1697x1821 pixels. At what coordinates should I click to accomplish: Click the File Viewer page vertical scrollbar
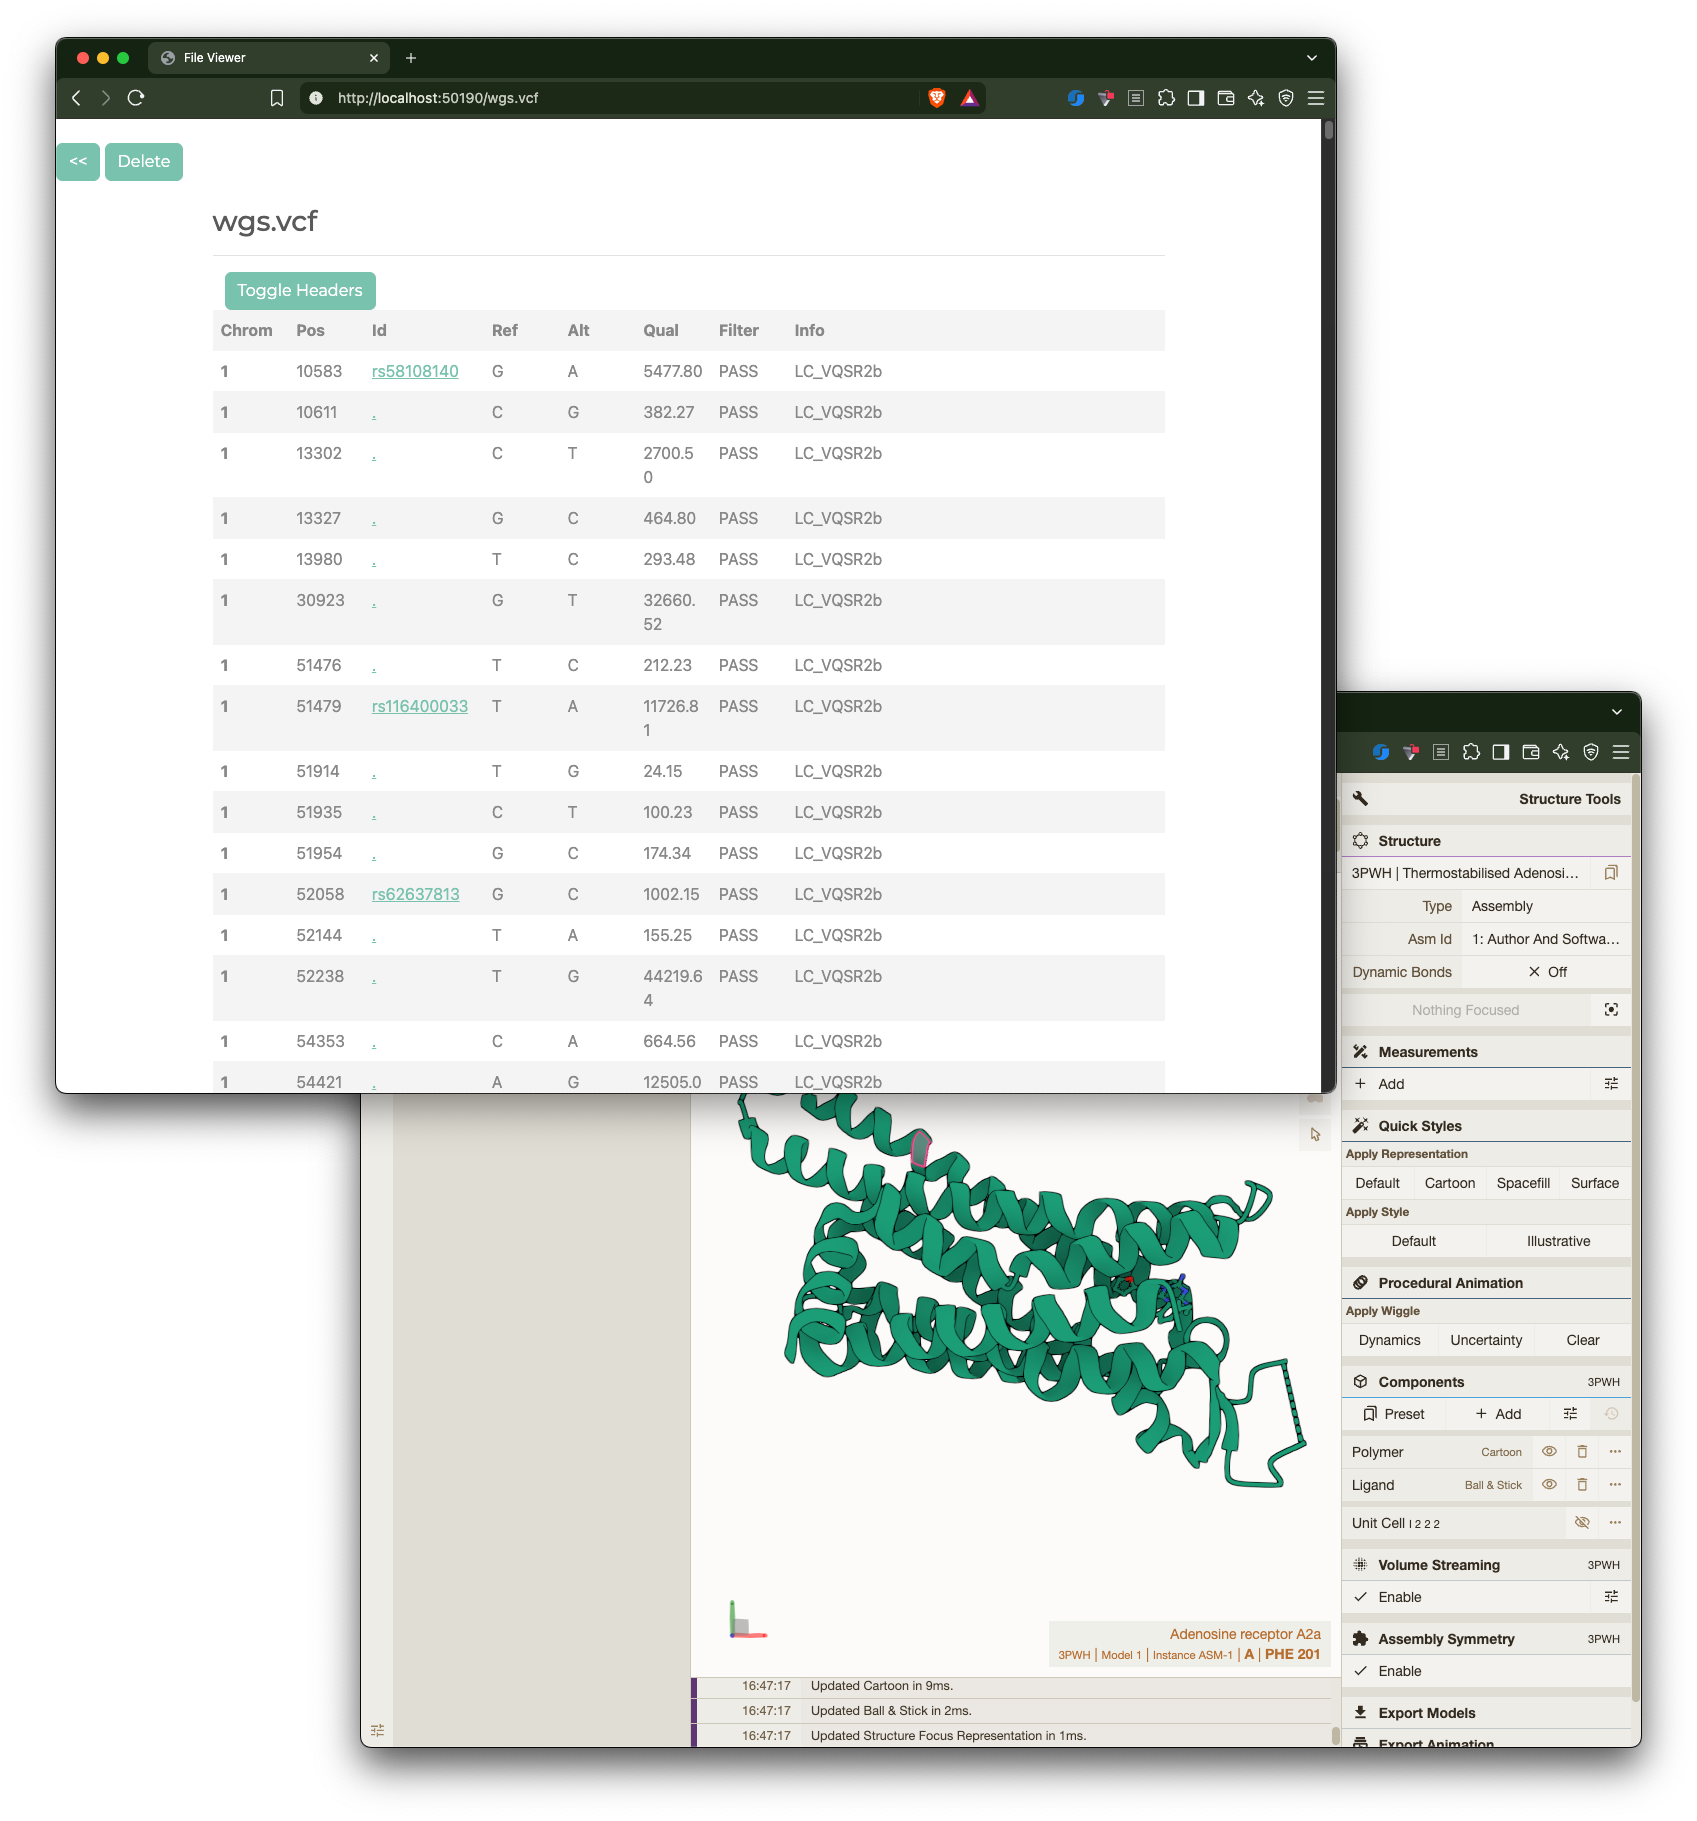[x=1329, y=130]
